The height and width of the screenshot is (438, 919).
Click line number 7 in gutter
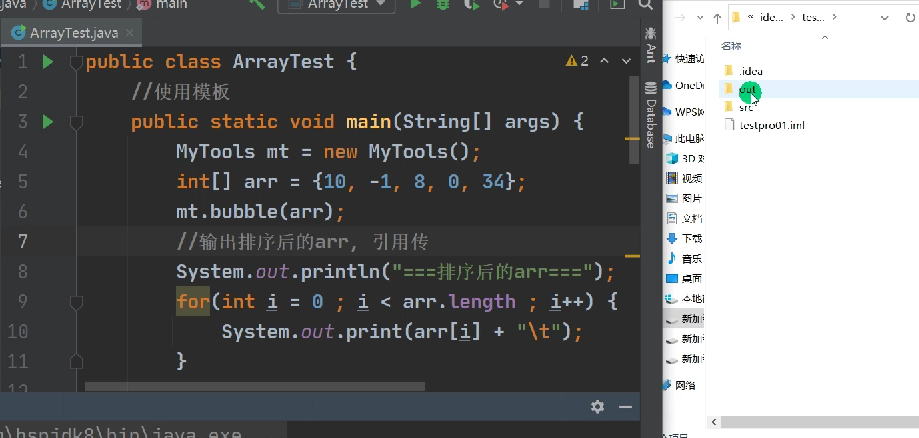coord(22,242)
